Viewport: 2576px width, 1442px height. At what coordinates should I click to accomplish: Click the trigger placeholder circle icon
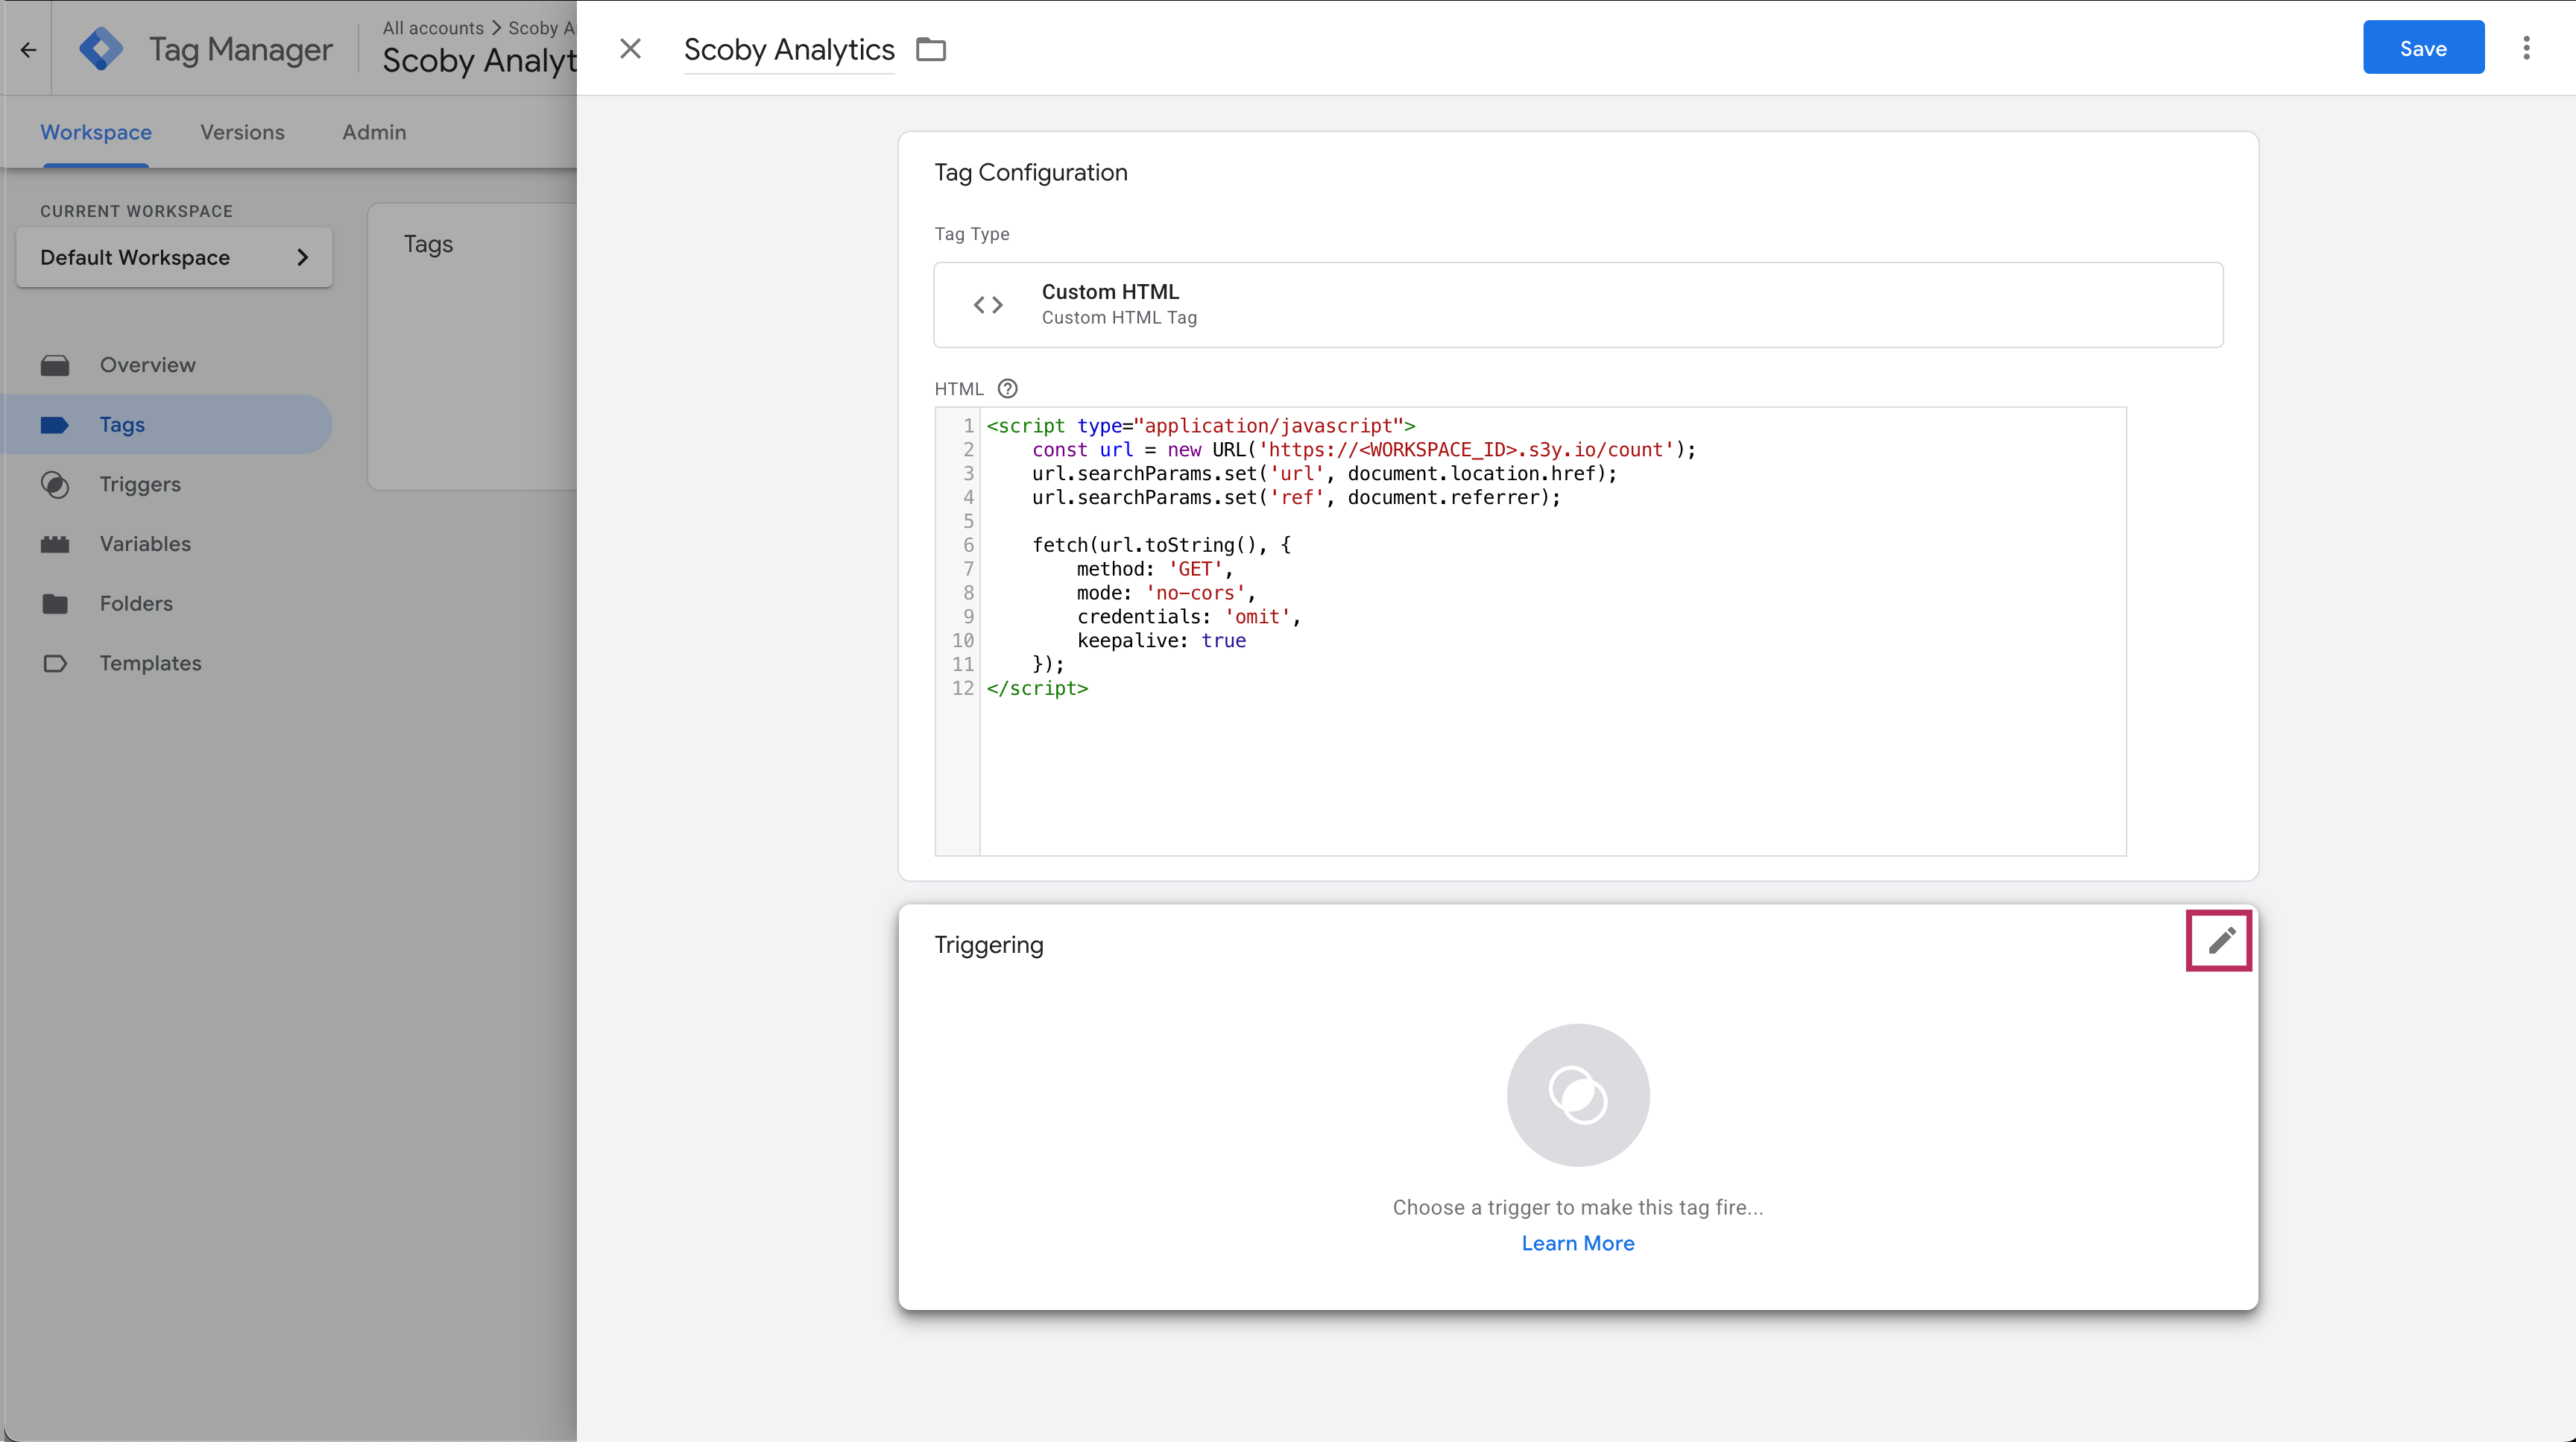(1577, 1095)
